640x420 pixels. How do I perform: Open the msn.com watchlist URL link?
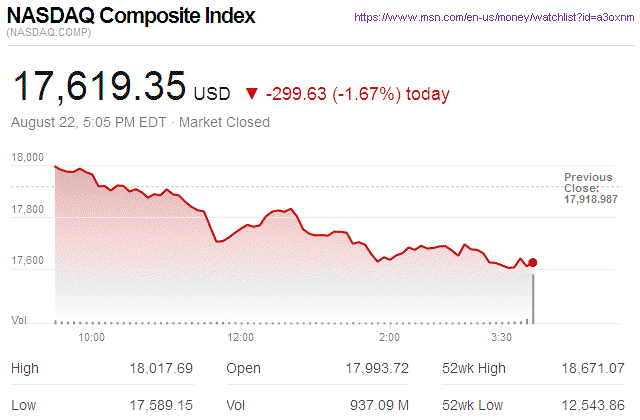(496, 18)
